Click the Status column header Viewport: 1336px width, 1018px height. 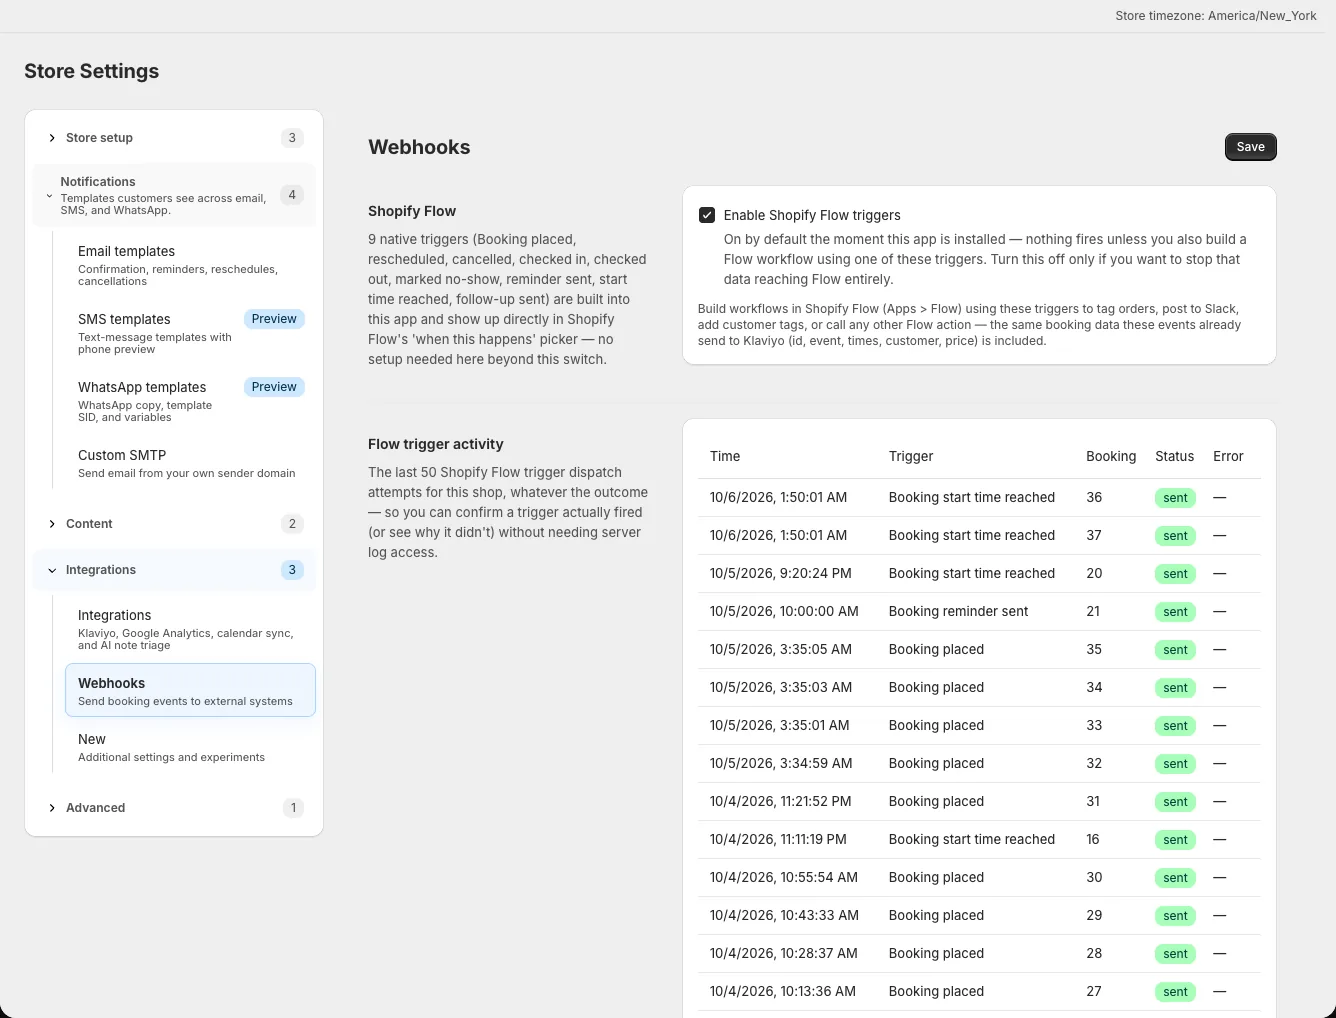pos(1174,456)
